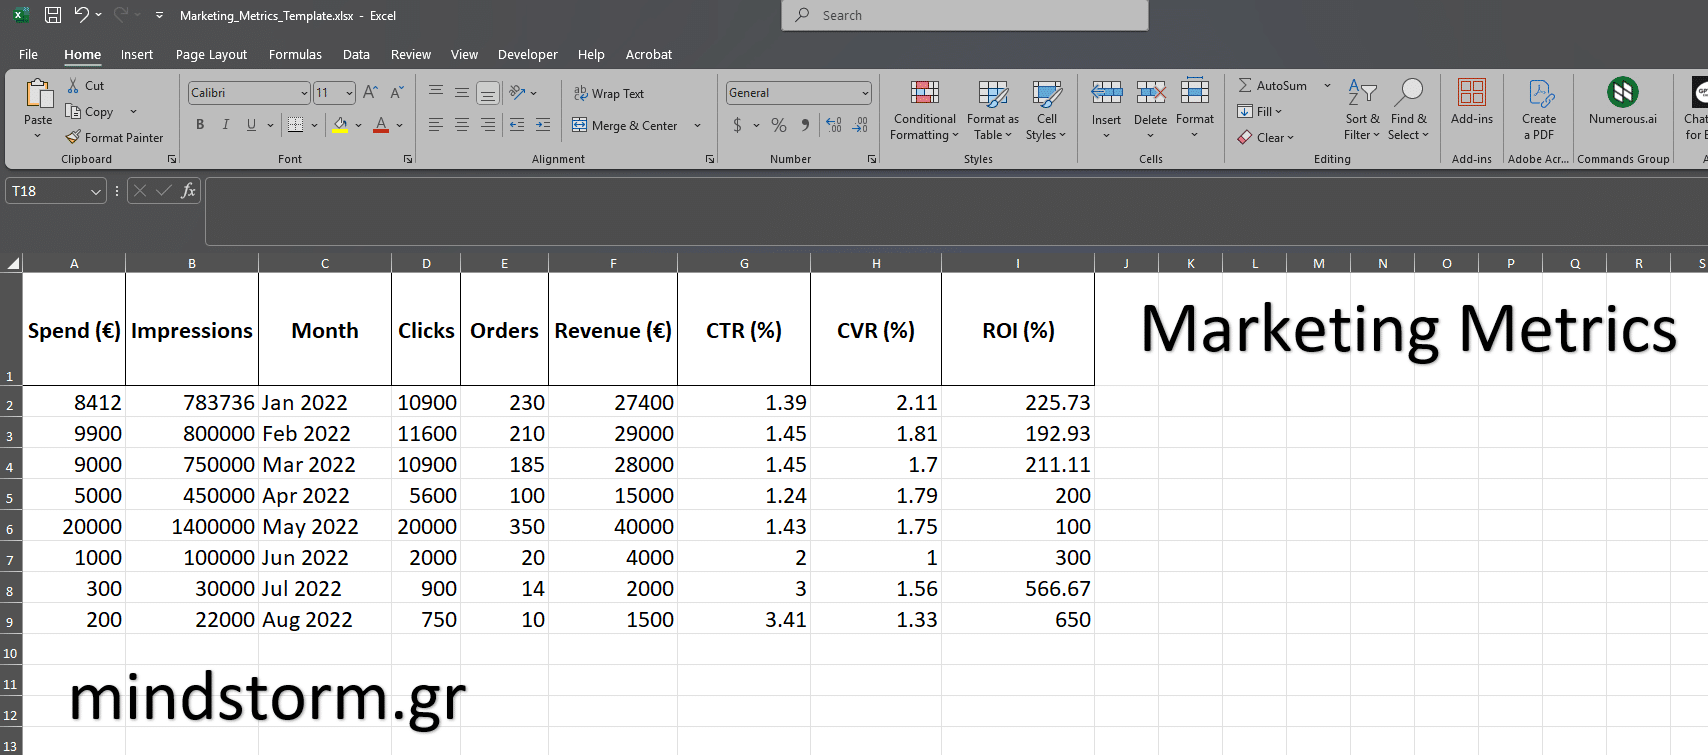Click the Increase Indent icon
The width and height of the screenshot is (1708, 755).
point(543,125)
